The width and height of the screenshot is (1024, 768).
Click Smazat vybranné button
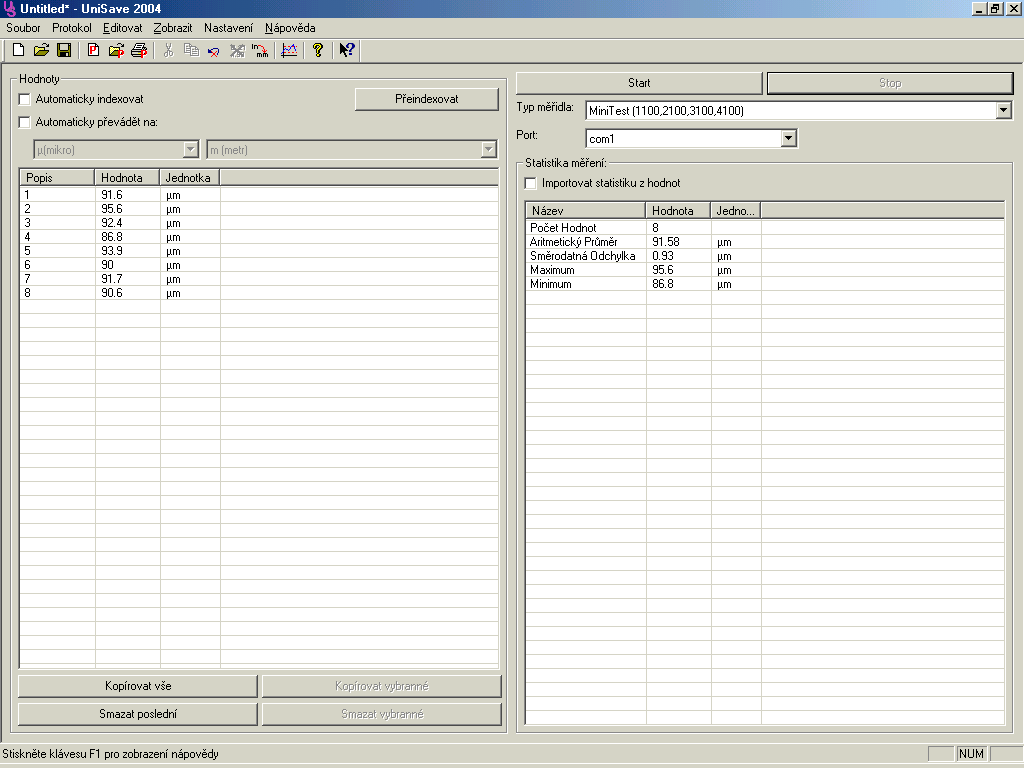point(382,714)
